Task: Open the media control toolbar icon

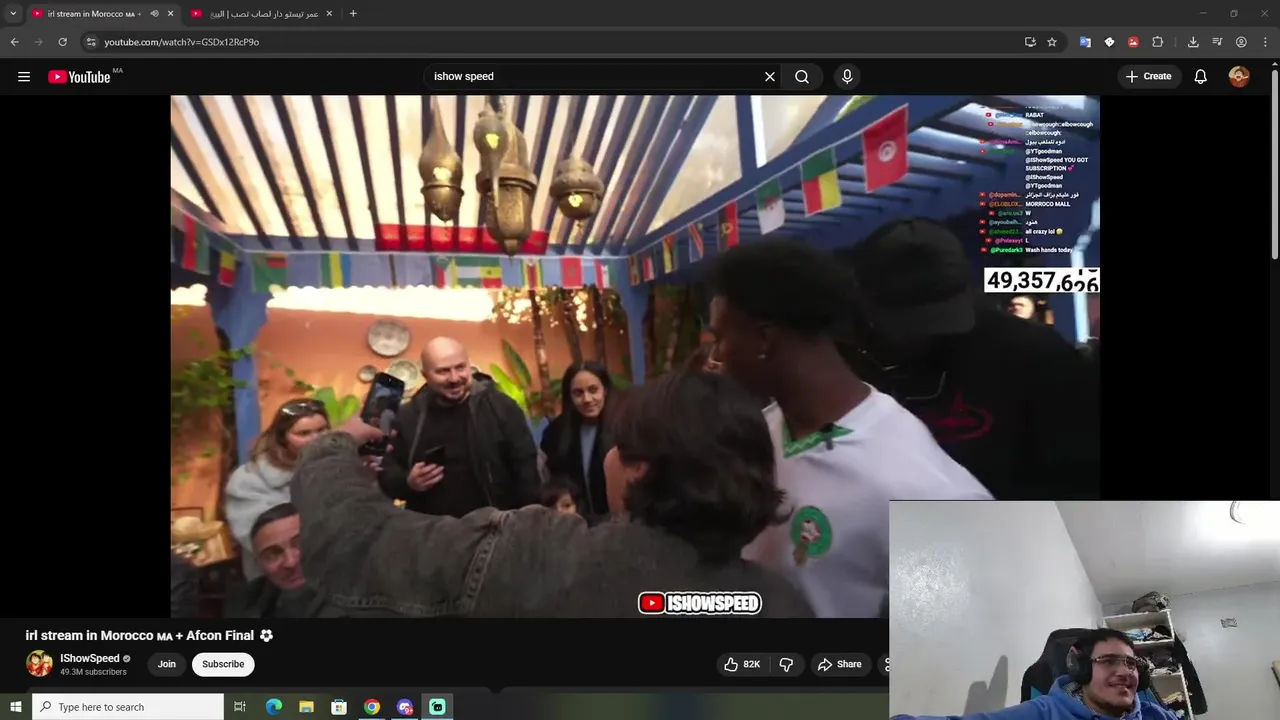Action: [1217, 42]
